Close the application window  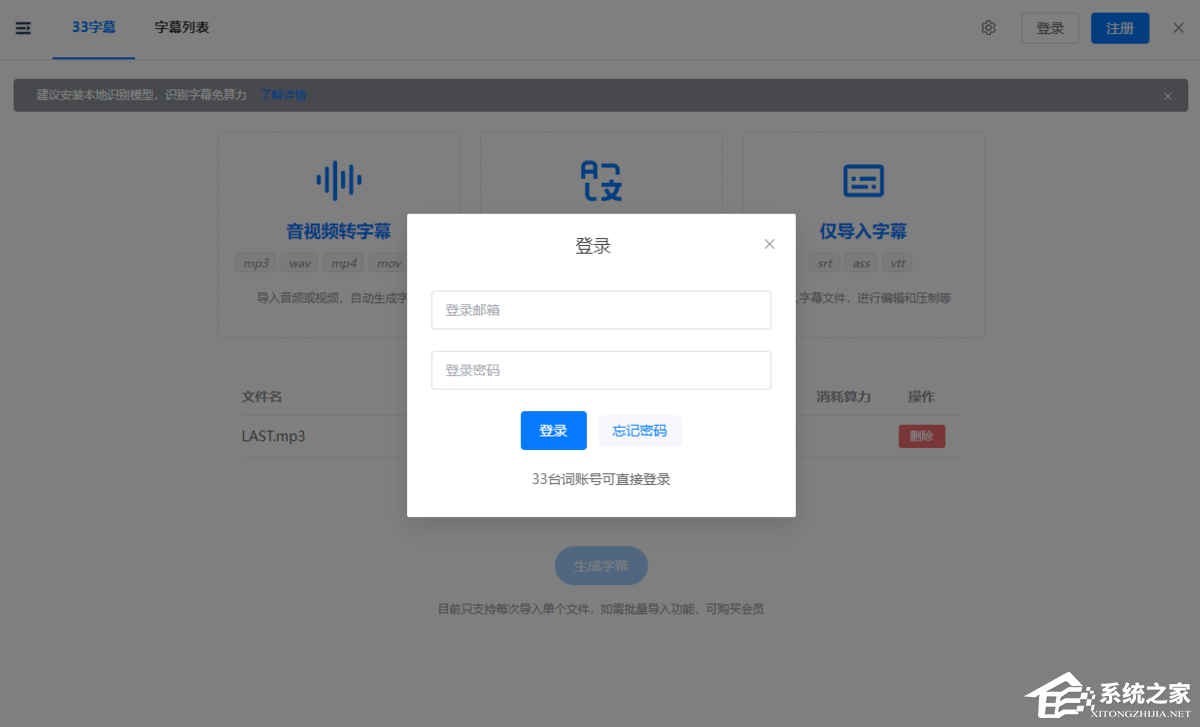coord(1178,28)
